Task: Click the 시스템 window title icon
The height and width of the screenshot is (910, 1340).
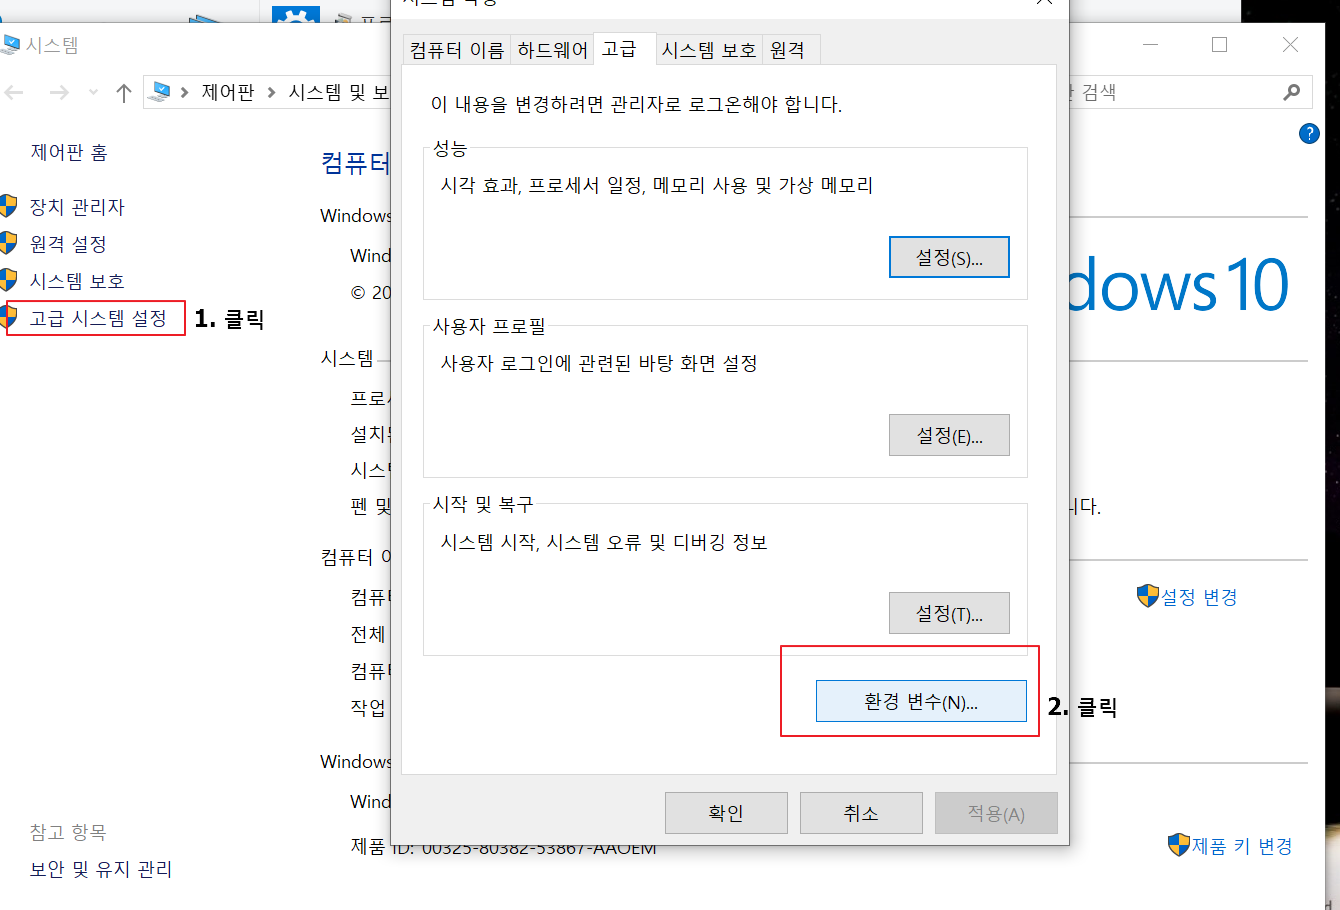Action: click(10, 45)
